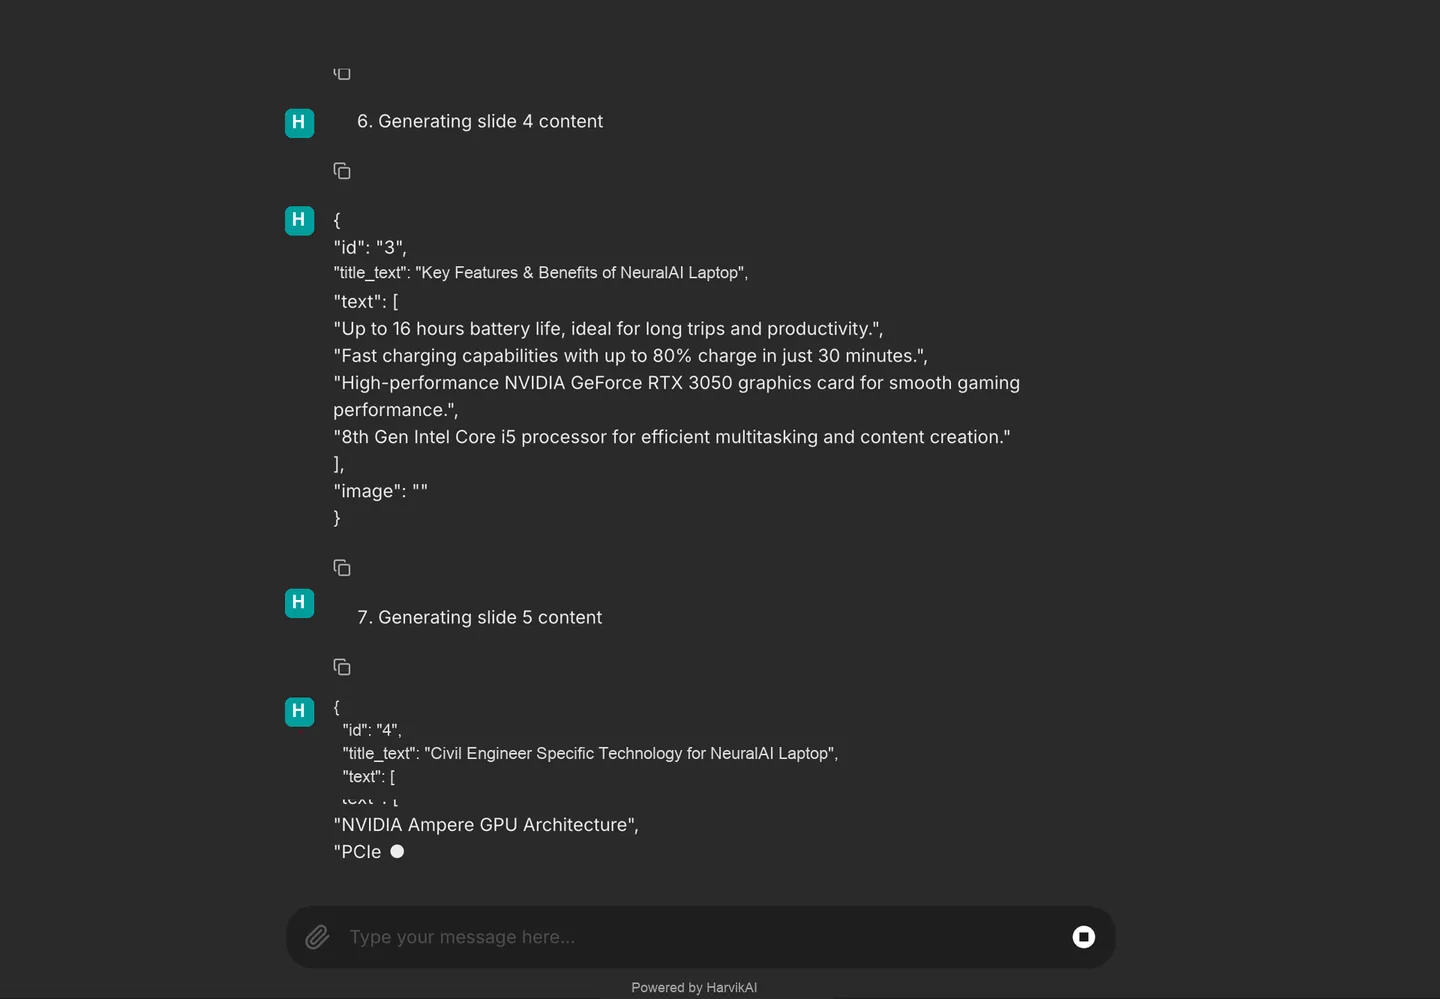Copy the slide id "3" JSON message
The width and height of the screenshot is (1440, 999).
click(x=342, y=568)
